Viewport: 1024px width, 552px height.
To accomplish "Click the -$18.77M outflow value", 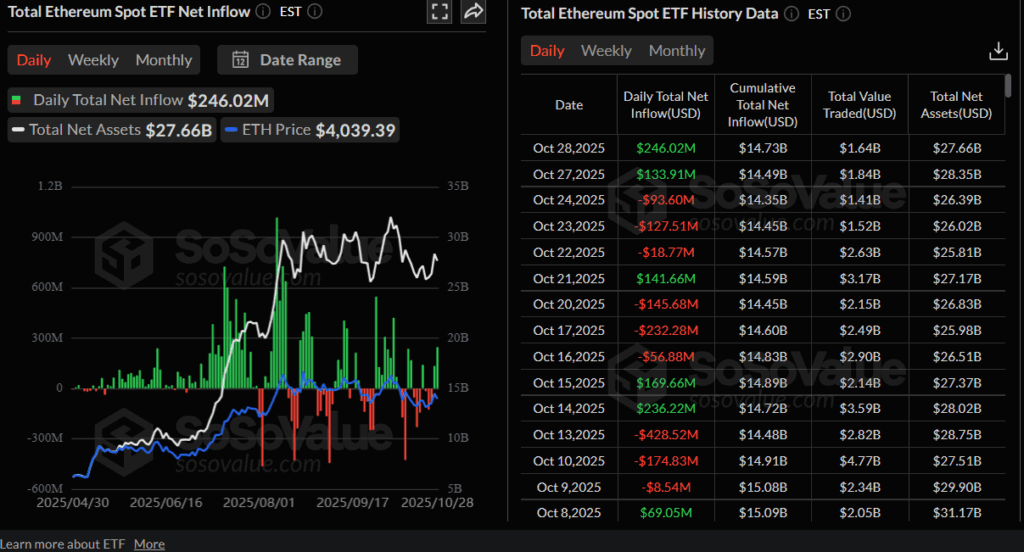I will (x=665, y=252).
